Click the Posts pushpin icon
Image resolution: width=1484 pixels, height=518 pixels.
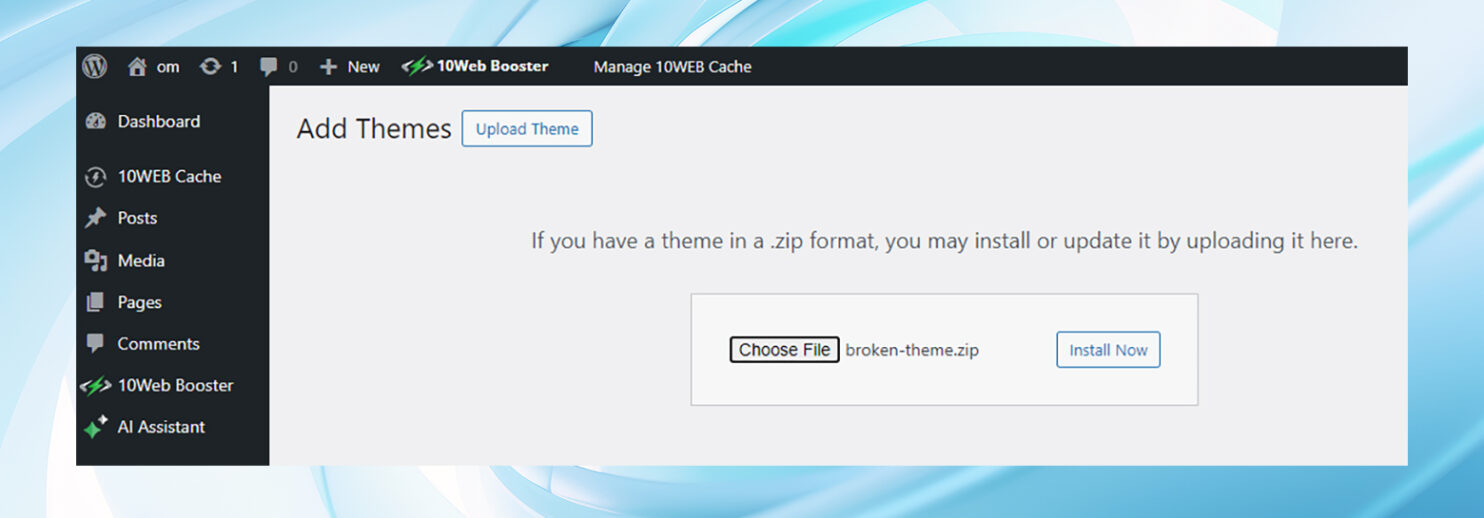(x=96, y=218)
